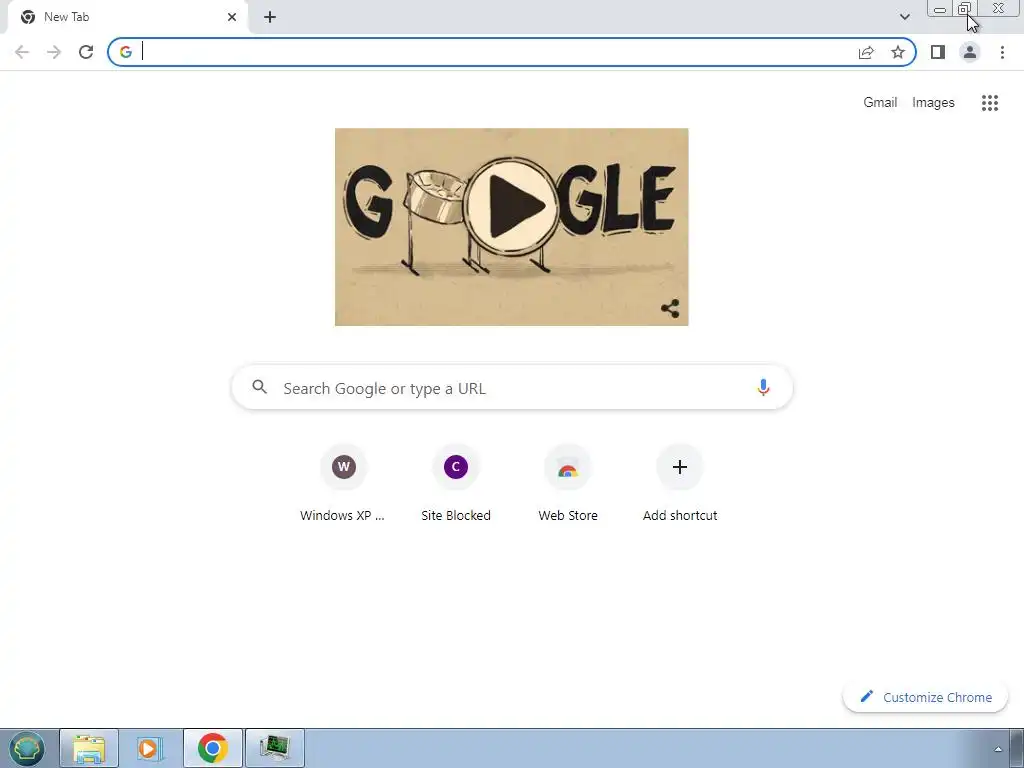The height and width of the screenshot is (768, 1024).
Task: Play the Google Doodle video
Action: tap(511, 206)
